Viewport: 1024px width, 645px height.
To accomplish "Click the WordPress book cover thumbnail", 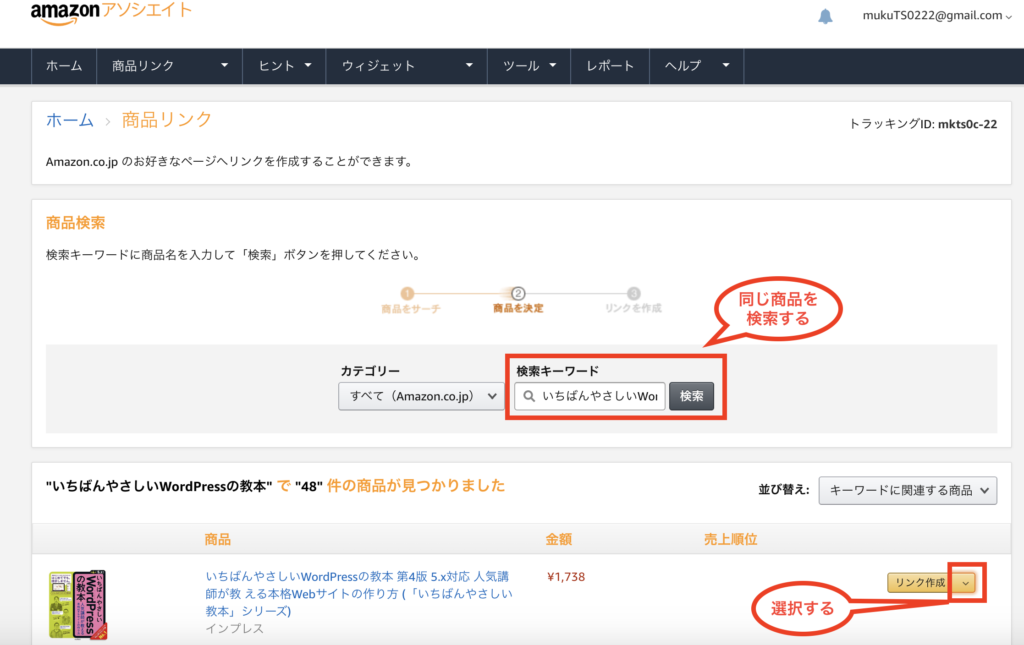I will click(78, 605).
